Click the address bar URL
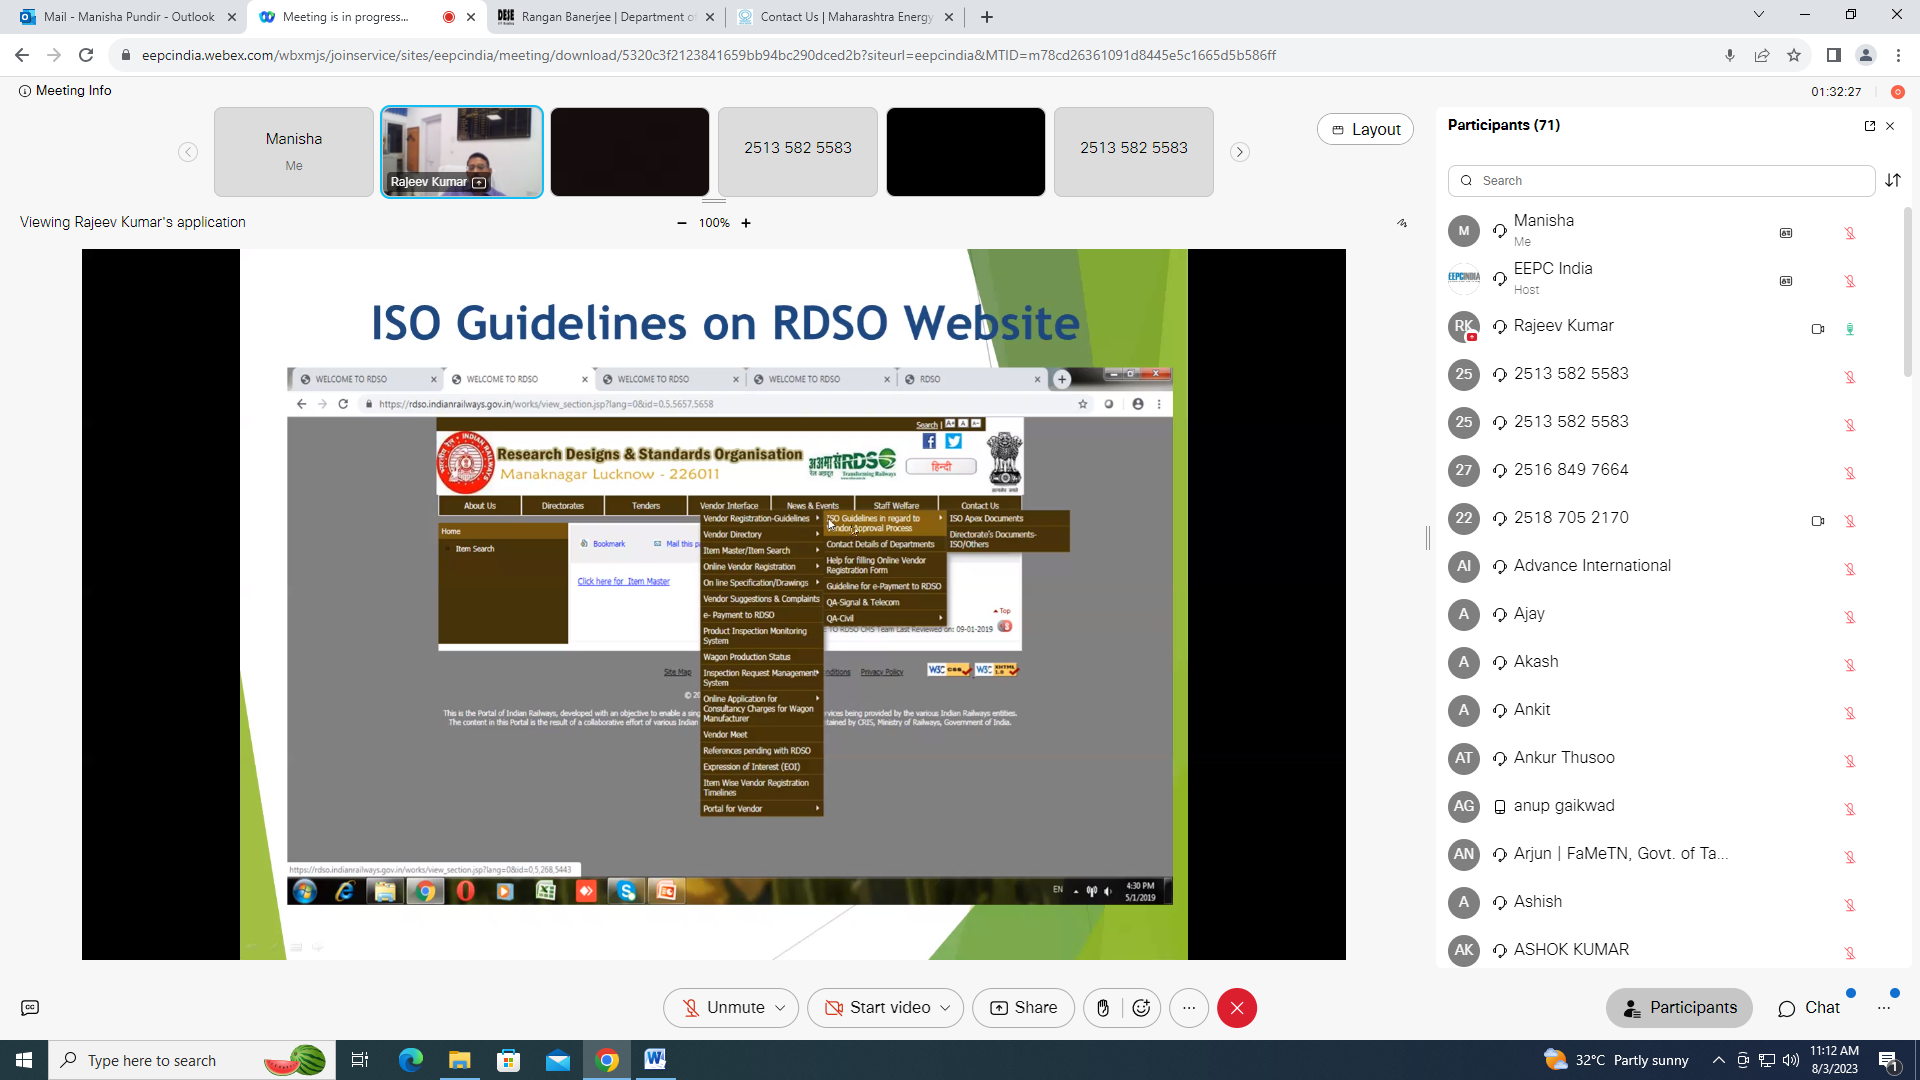Viewport: 1920px width, 1080px height. 708,55
